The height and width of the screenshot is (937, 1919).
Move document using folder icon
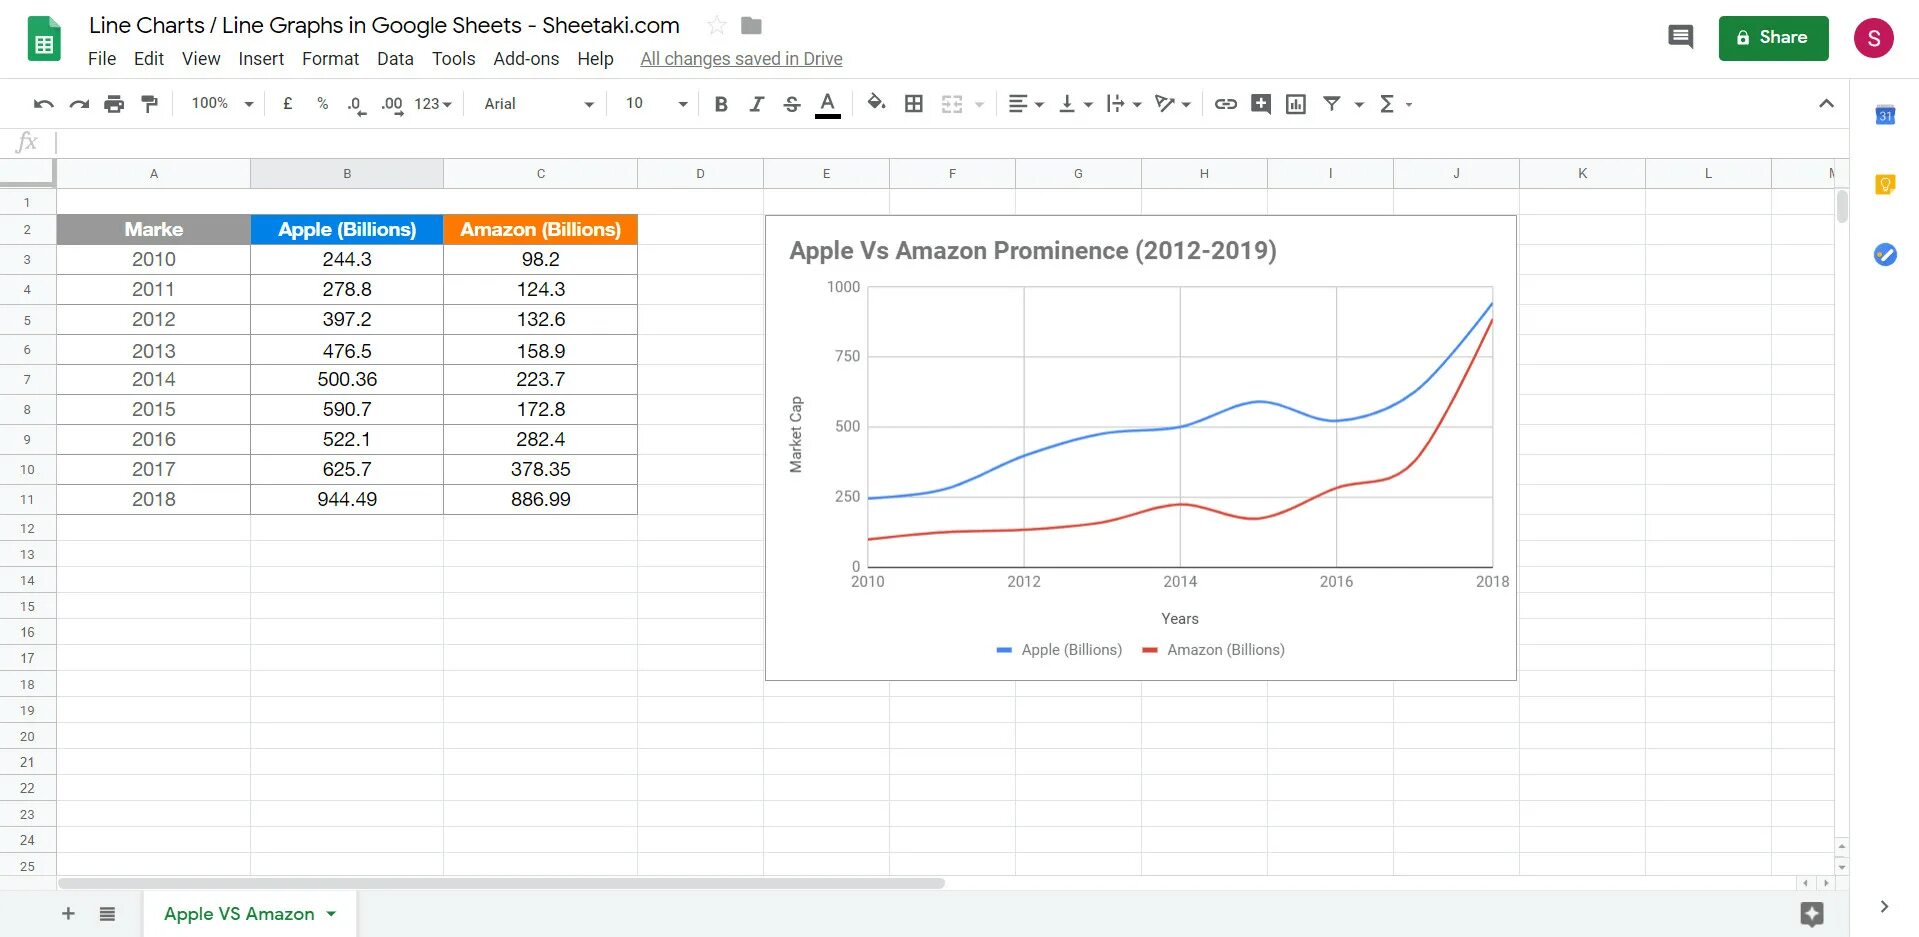(751, 25)
